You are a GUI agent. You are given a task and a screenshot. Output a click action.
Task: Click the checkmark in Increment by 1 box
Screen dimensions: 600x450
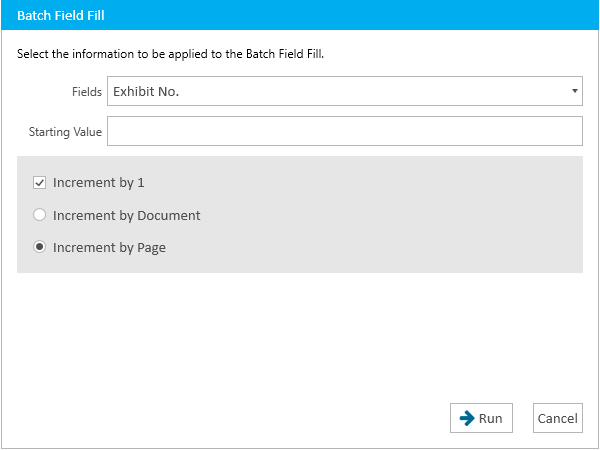point(39,183)
